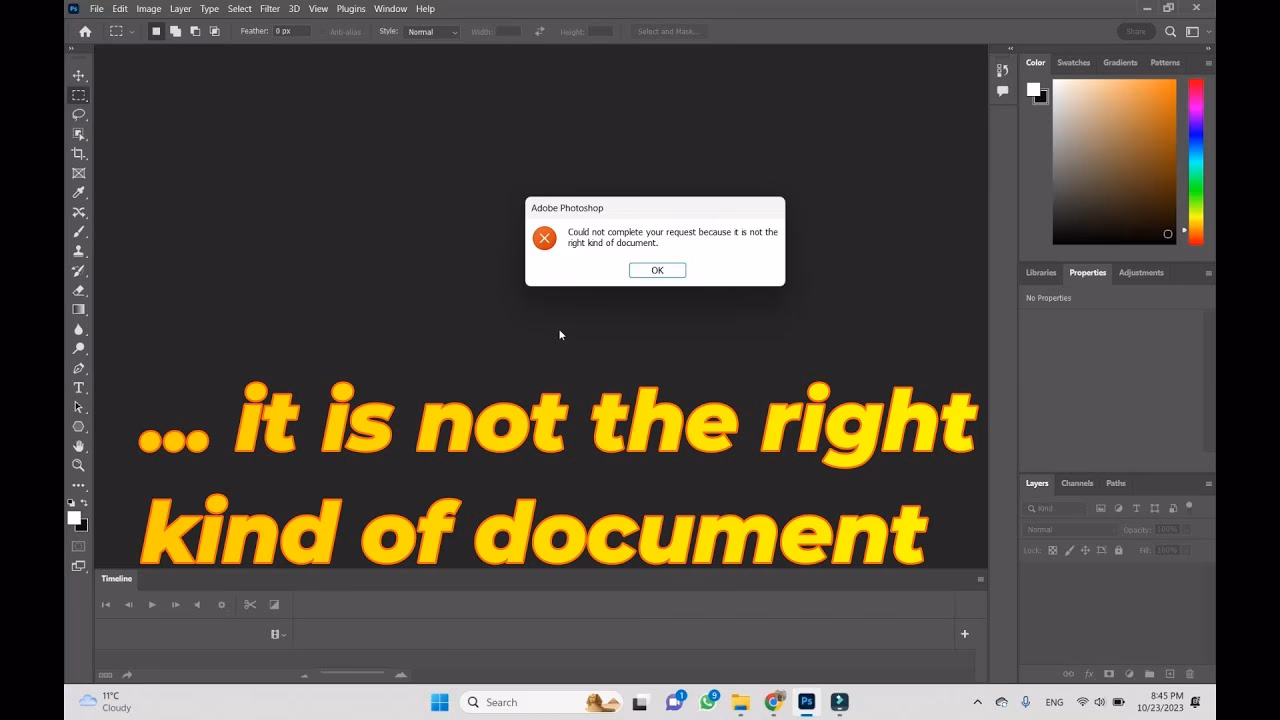1280x720 pixels.
Task: Select the Zoom tool
Action: [x=79, y=465]
